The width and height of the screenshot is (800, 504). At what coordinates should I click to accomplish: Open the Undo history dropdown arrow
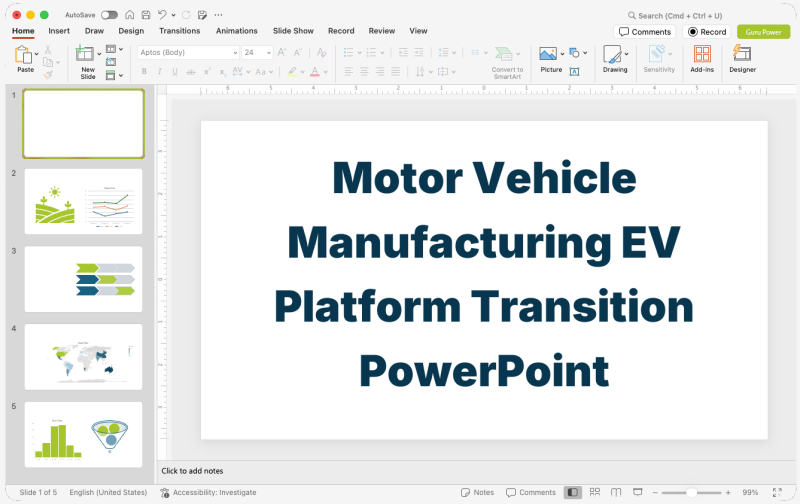pos(173,15)
